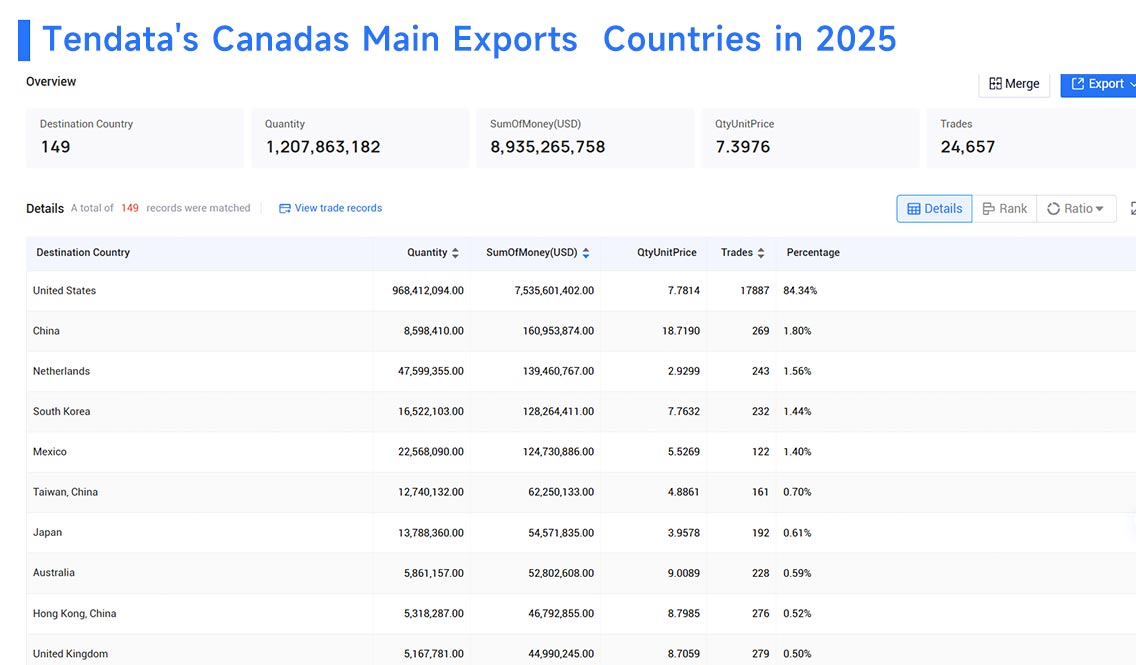Sort by Trades column arrows
This screenshot has width=1136, height=665.
(761, 253)
